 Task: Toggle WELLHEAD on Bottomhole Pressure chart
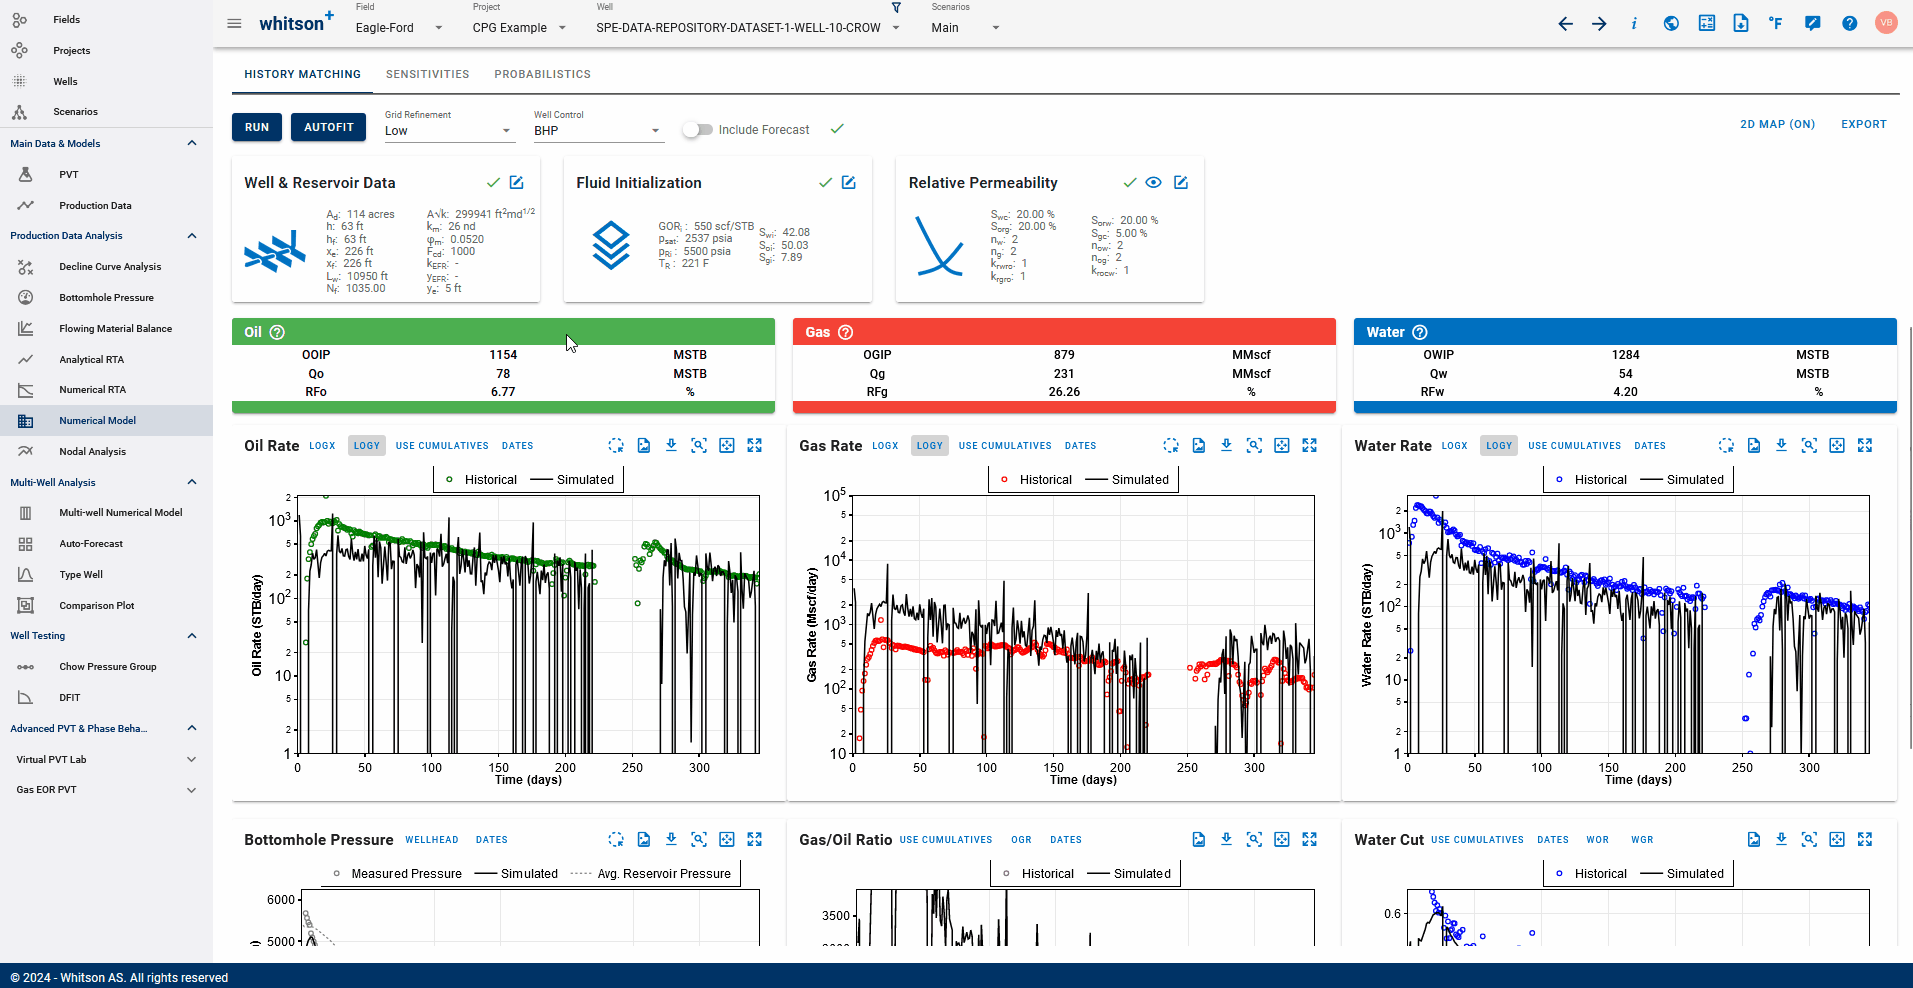tap(432, 840)
